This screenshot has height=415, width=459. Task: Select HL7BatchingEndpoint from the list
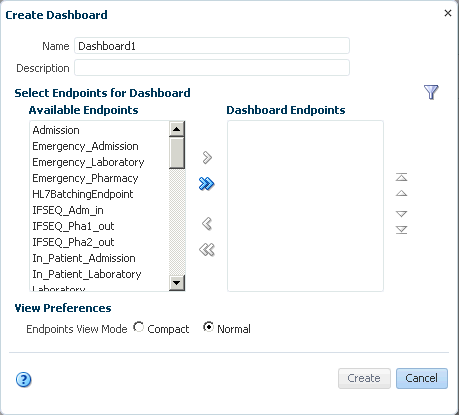click(x=83, y=194)
